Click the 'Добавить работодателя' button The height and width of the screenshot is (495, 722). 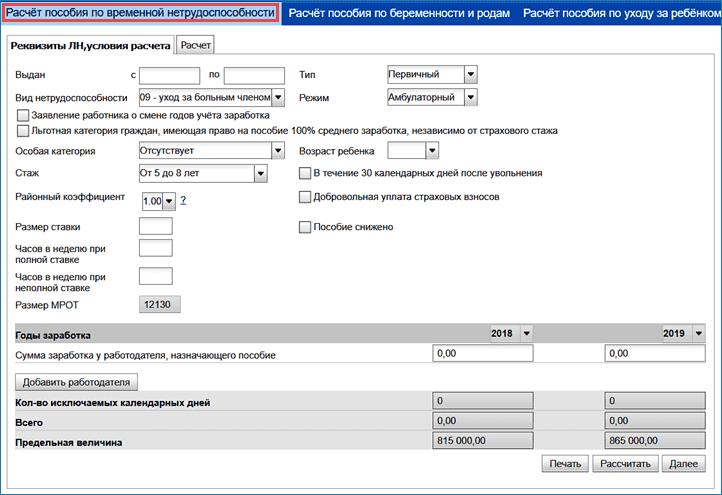coord(78,382)
